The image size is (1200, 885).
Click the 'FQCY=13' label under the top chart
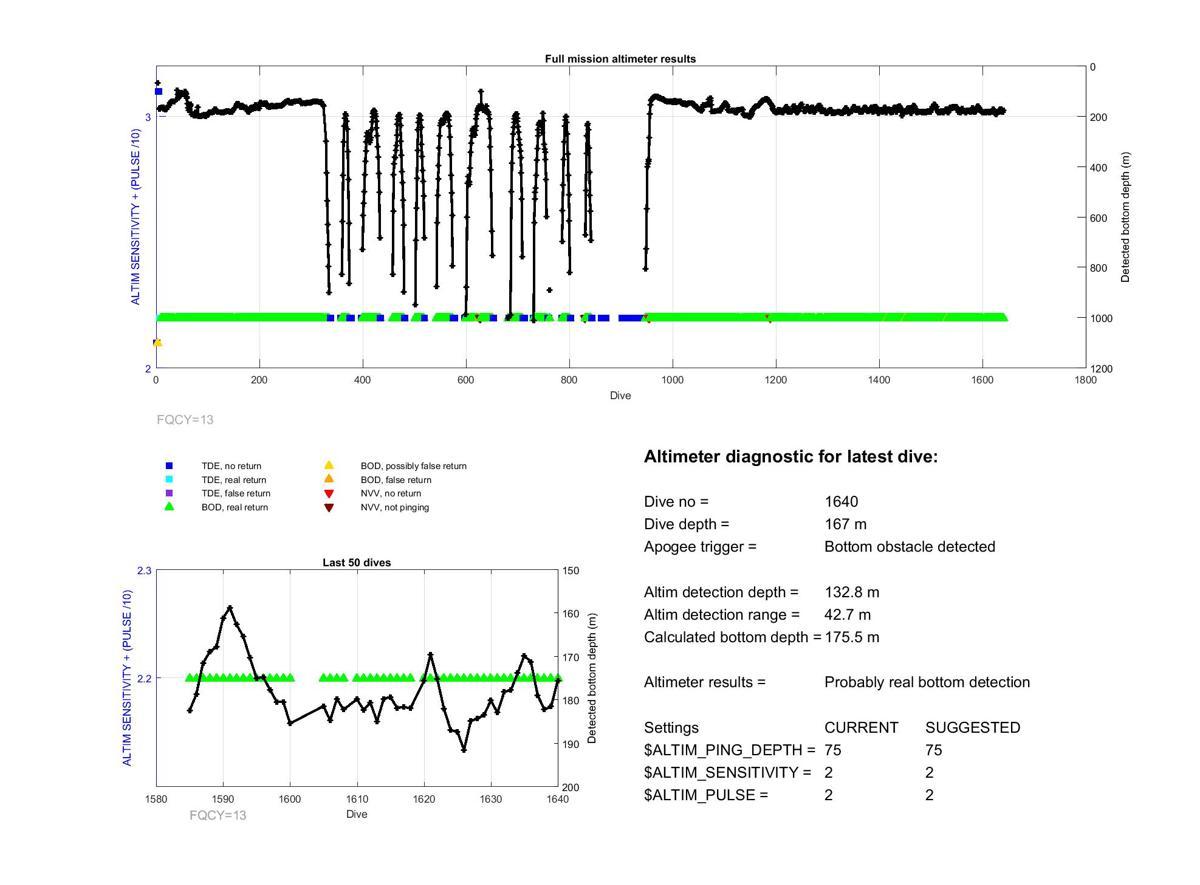coord(185,420)
